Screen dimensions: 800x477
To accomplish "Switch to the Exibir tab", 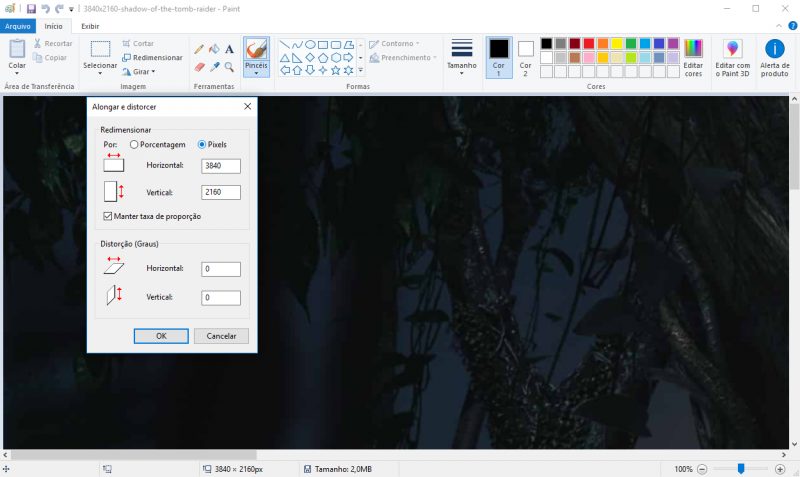I will [x=90, y=26].
